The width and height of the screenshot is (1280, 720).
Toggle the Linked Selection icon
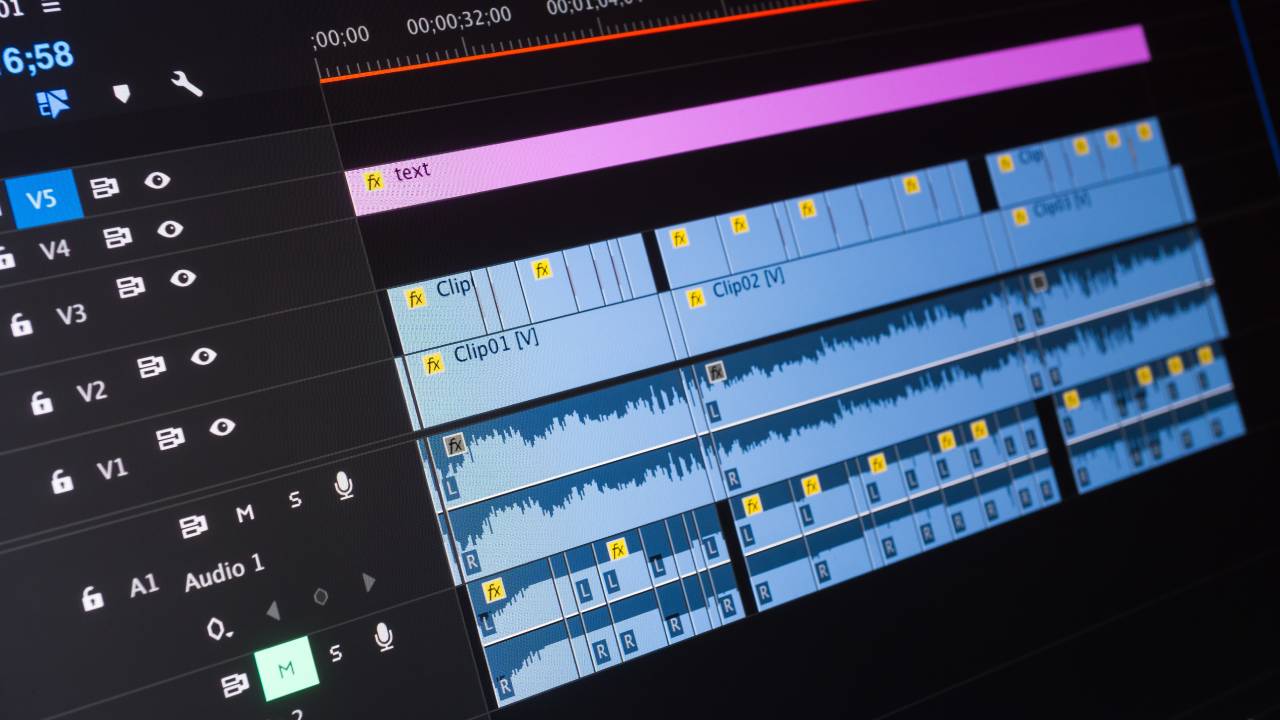[53, 103]
